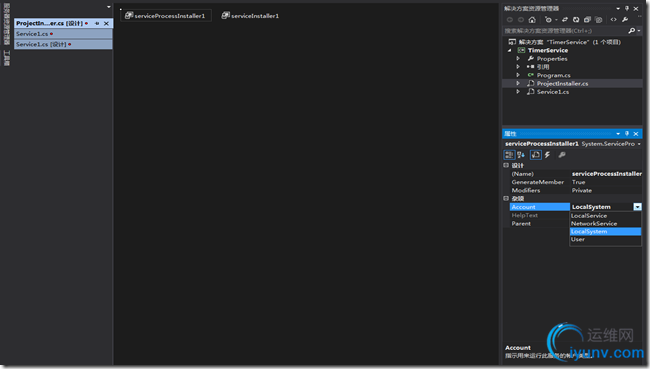The image size is (650, 369).
Task: Expand the Properties node in Solution Explorer
Action: (x=518, y=58)
